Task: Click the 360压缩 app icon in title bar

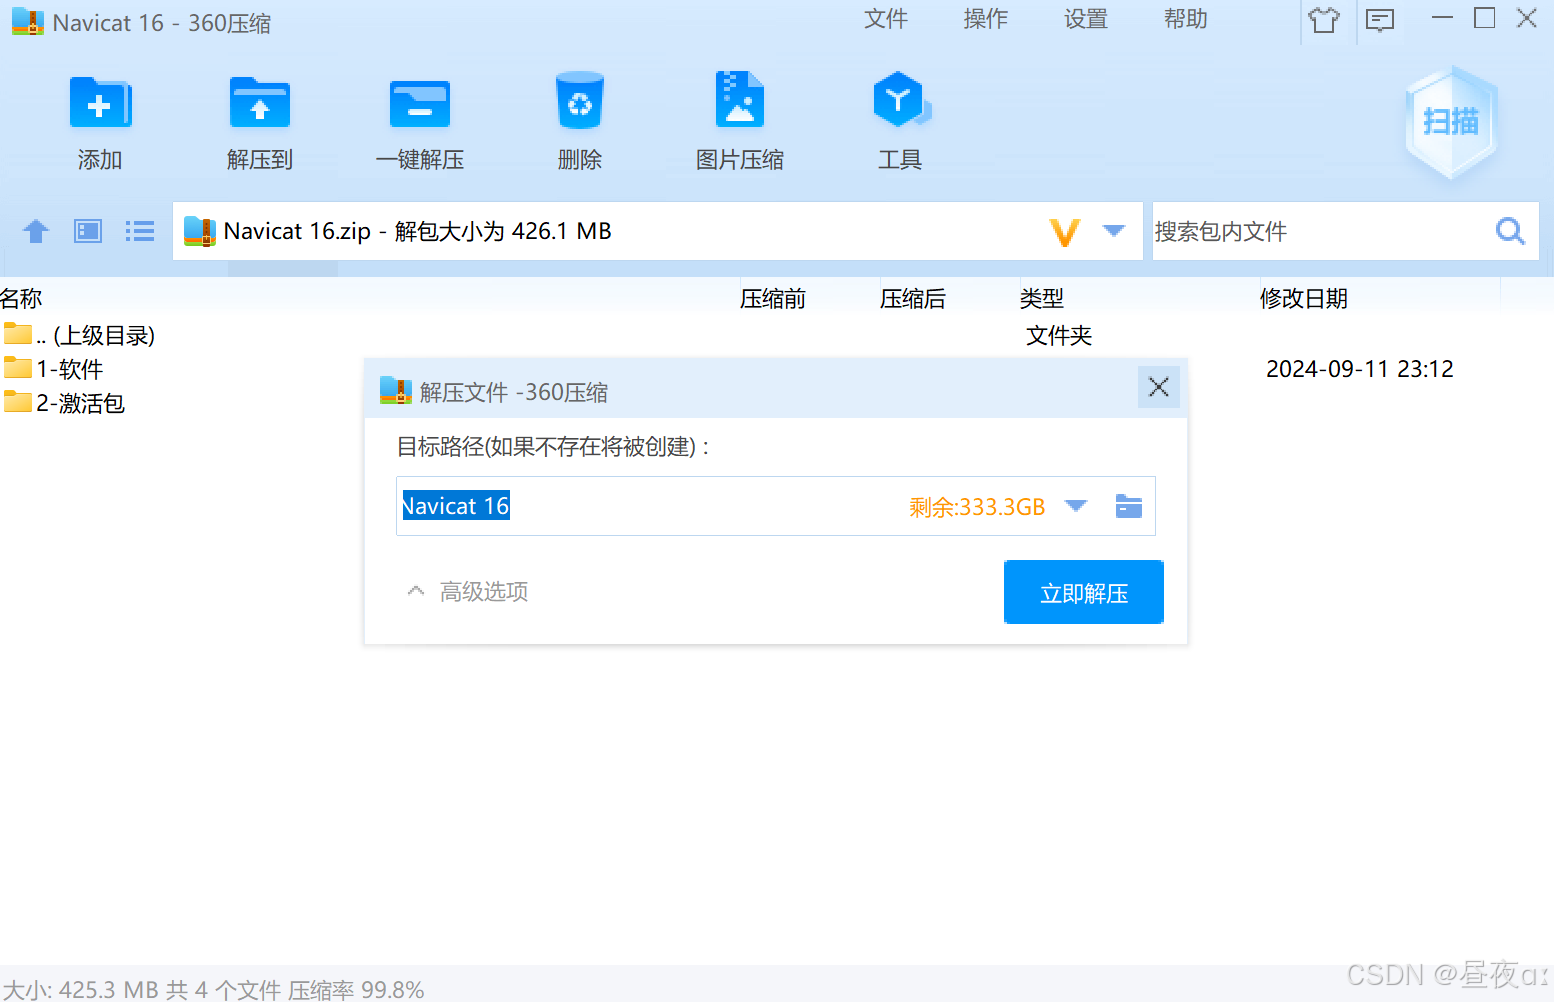Action: [x=28, y=22]
